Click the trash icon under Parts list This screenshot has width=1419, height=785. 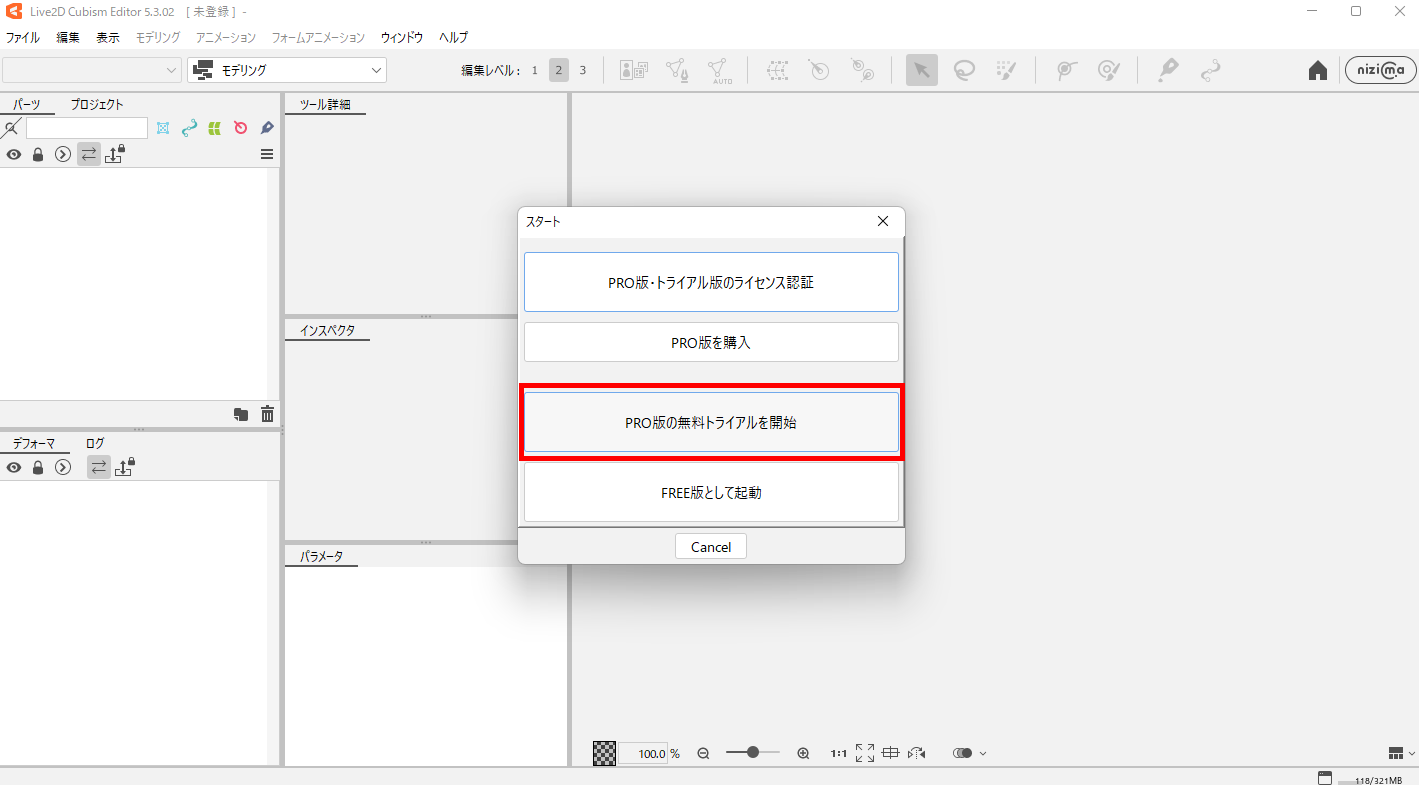click(267, 414)
